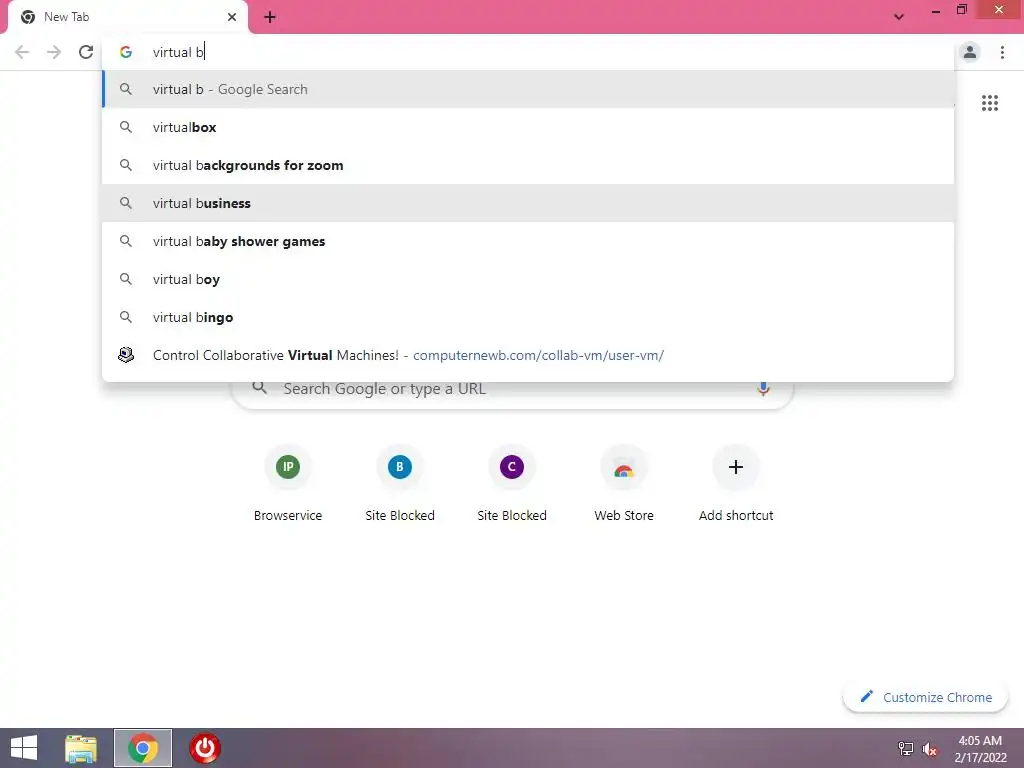Image resolution: width=1024 pixels, height=768 pixels.
Task: Click the Google G icon in address bar
Action: 126,52
